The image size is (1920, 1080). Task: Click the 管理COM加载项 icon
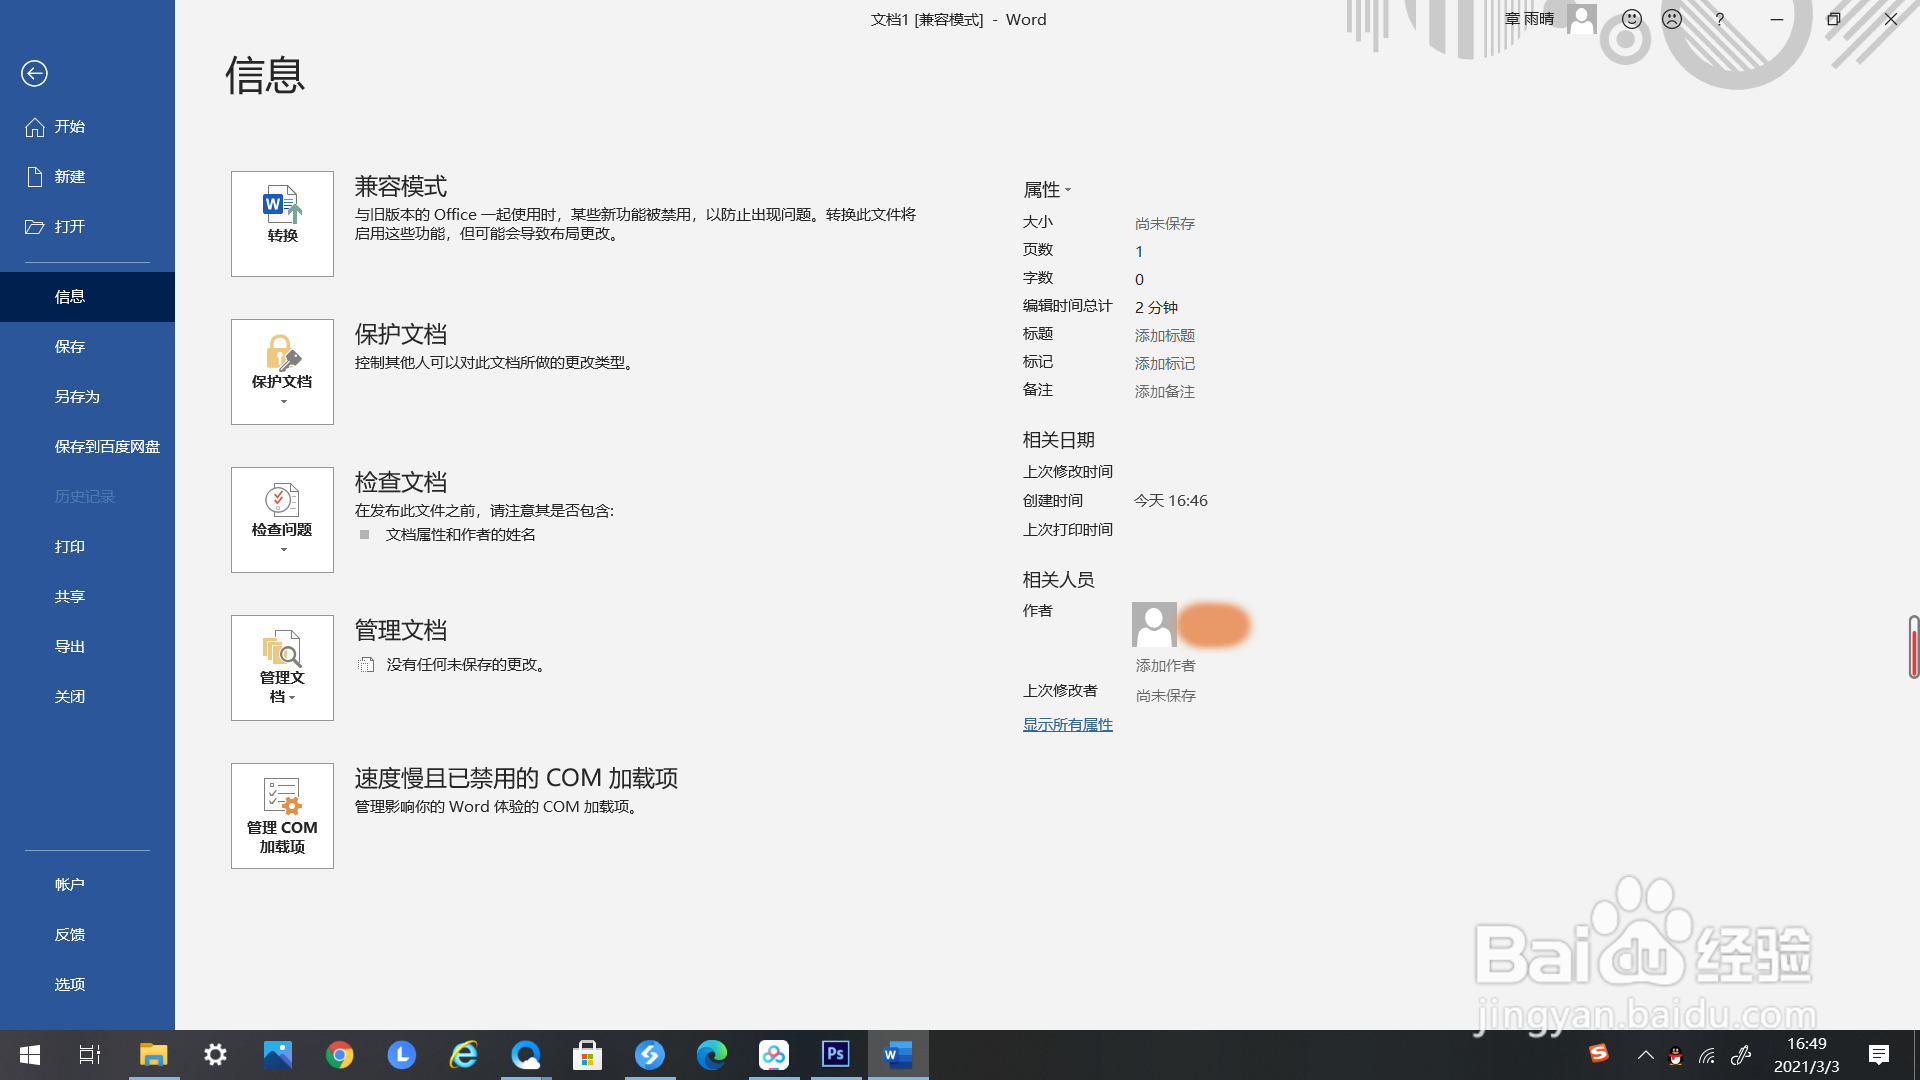281,815
